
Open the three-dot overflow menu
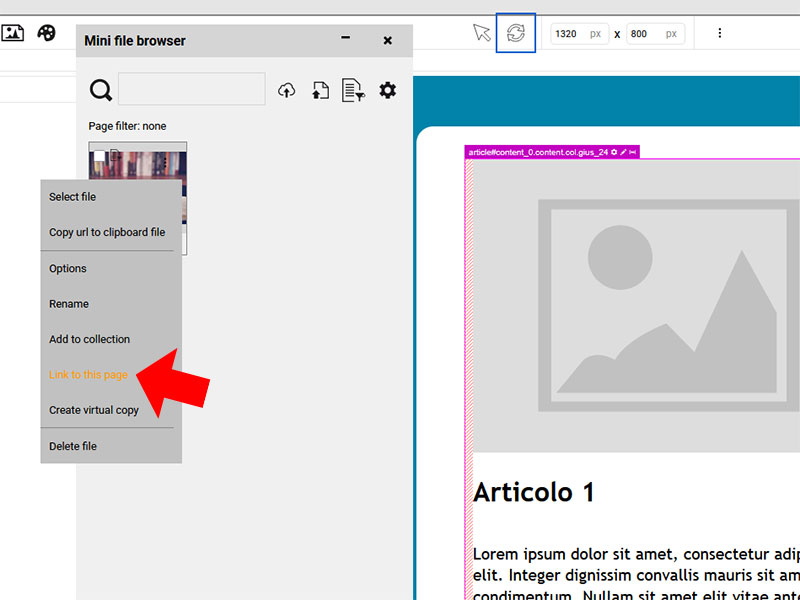(x=720, y=32)
